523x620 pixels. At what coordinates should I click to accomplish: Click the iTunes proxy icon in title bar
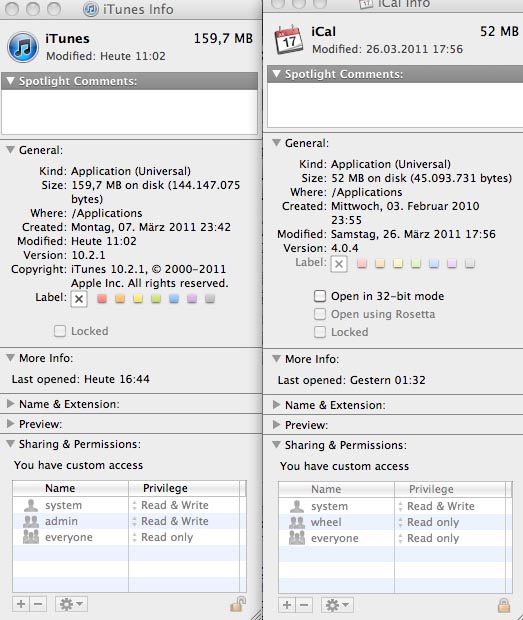pos(91,9)
